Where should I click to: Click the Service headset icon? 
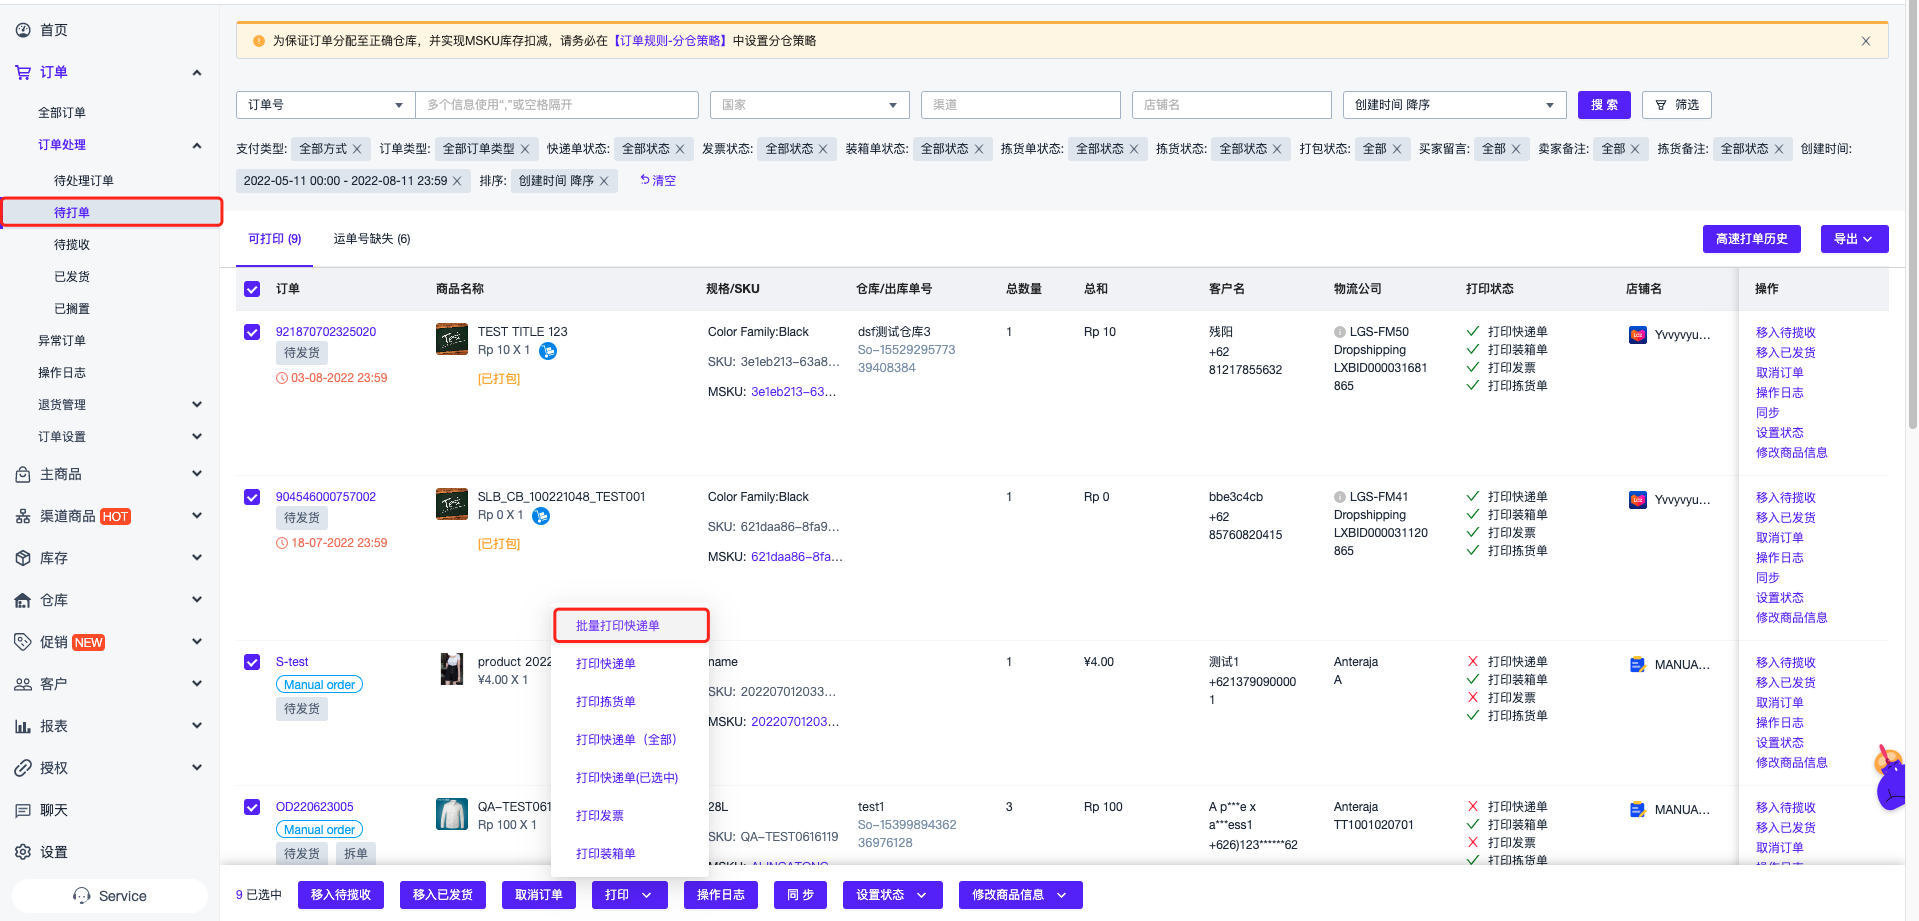[x=82, y=896]
